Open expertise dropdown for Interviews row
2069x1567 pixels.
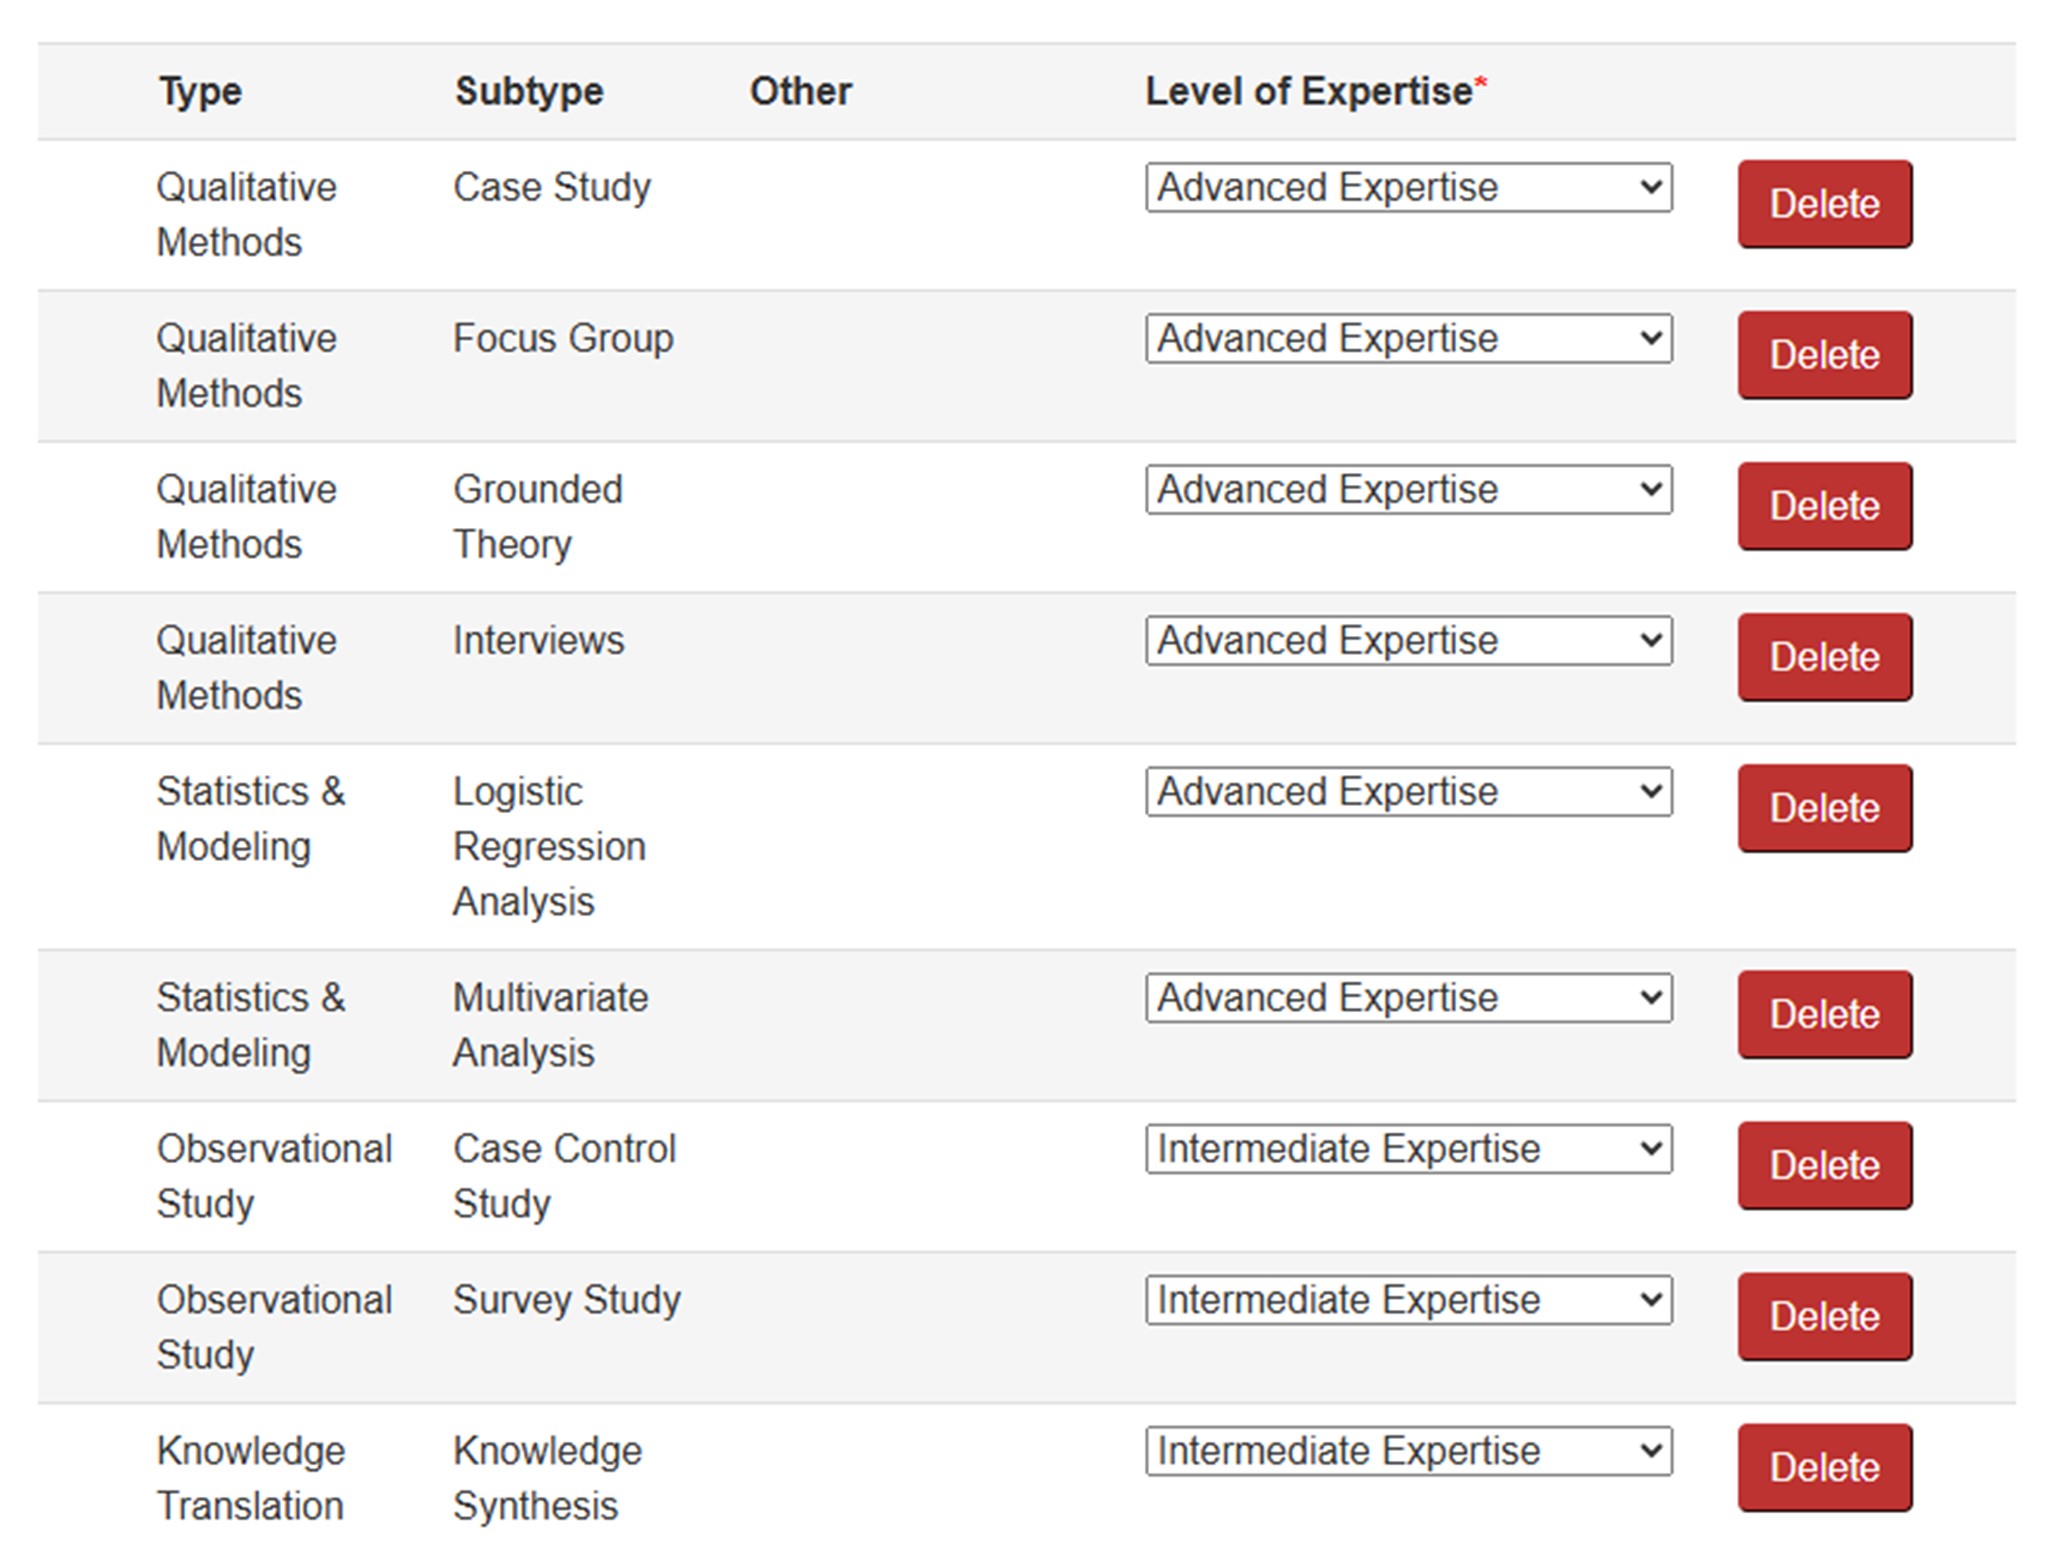tap(1408, 641)
